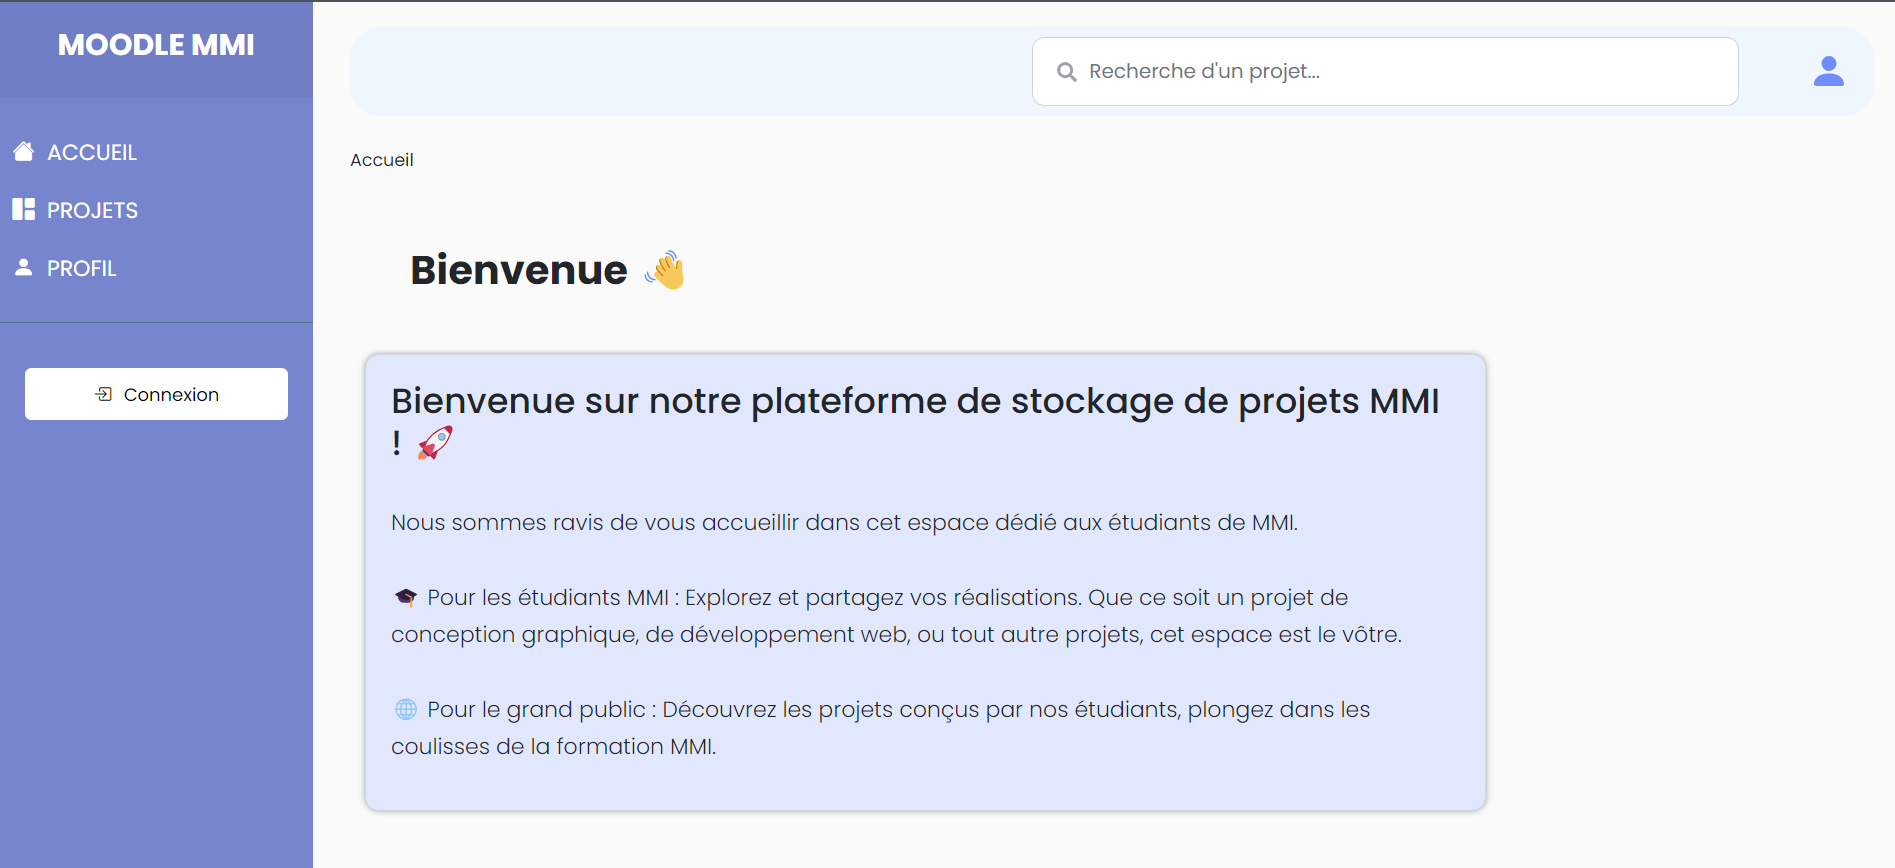
Task: Click the graduation cap emoji
Action: pos(405,598)
